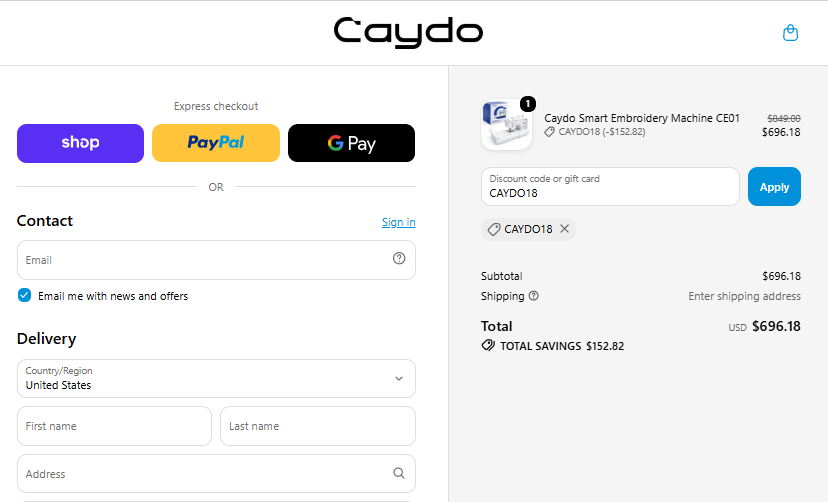Click the quantity badge on product image
This screenshot has width=828, height=502.
point(528,104)
